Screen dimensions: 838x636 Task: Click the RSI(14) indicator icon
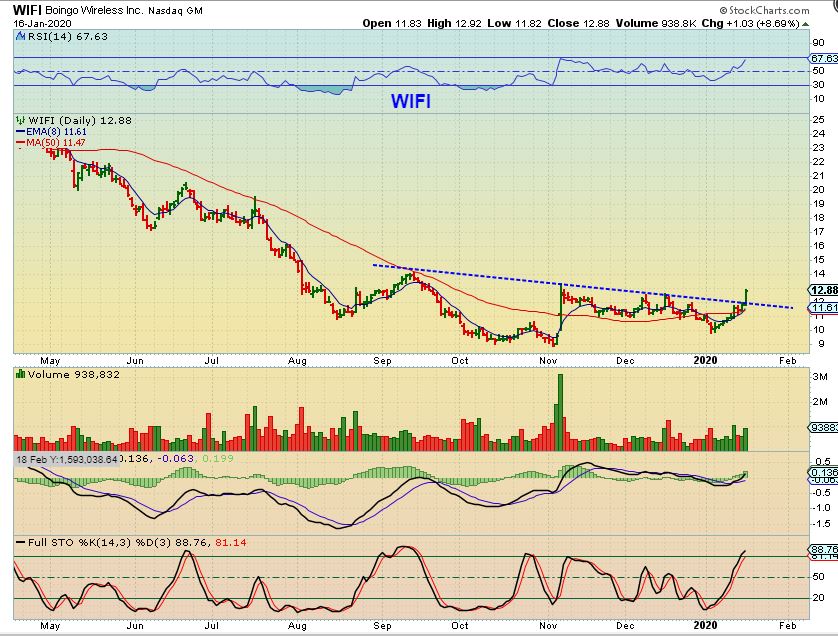20,36
